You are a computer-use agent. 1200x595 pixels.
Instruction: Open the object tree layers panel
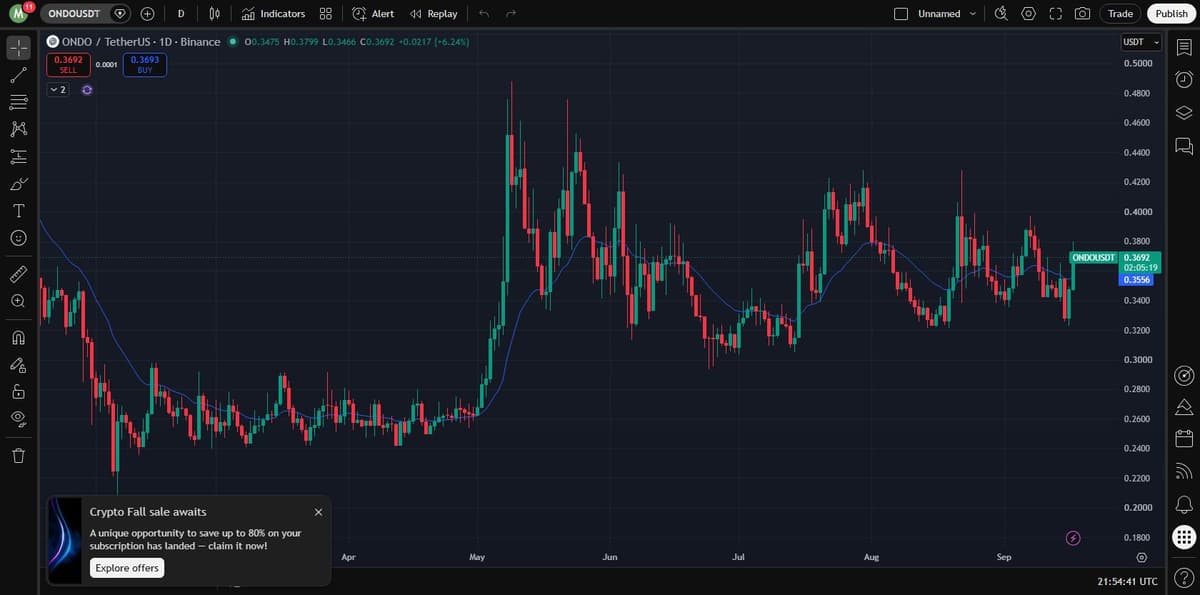(x=1184, y=113)
